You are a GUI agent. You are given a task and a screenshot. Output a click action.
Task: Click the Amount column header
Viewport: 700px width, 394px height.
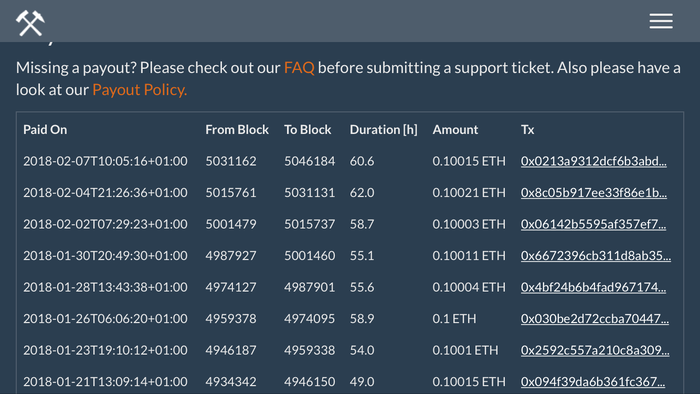pos(455,129)
